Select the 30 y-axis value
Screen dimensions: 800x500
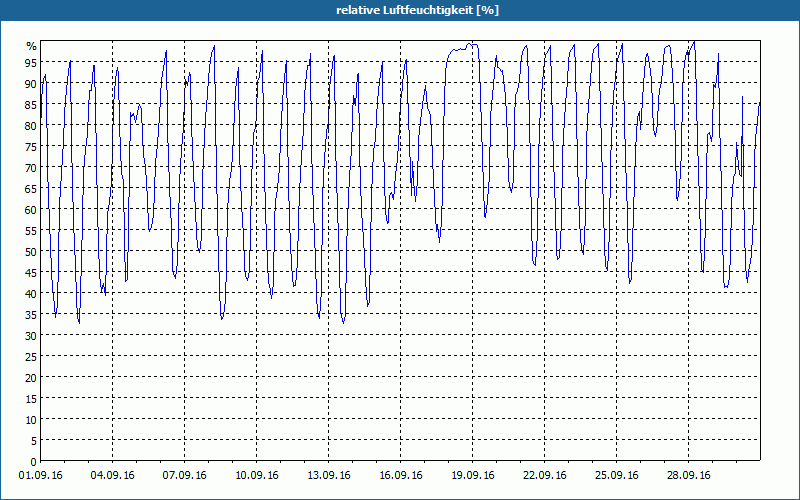pos(31,336)
